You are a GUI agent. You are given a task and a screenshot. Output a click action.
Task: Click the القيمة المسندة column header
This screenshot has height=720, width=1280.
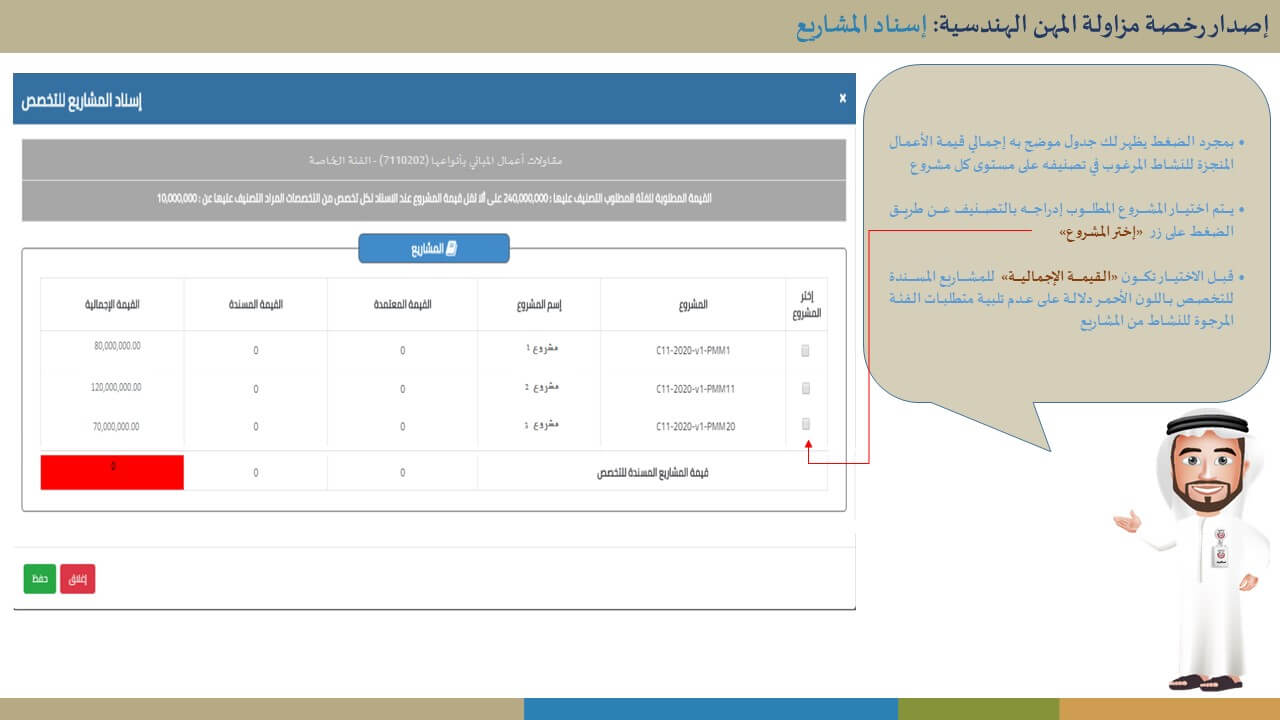point(255,304)
